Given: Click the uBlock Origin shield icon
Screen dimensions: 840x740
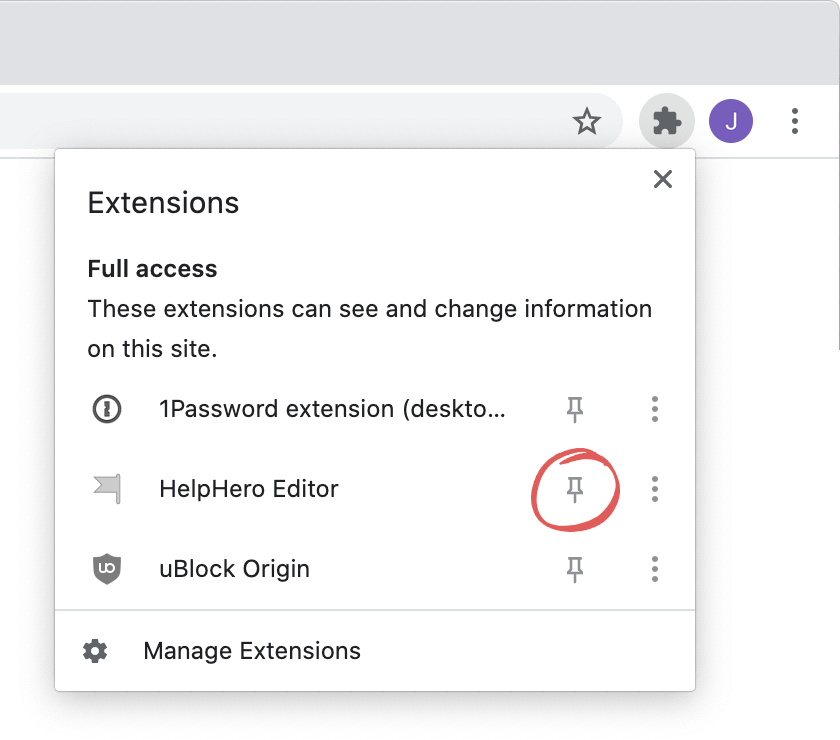Looking at the screenshot, I should click(x=107, y=569).
